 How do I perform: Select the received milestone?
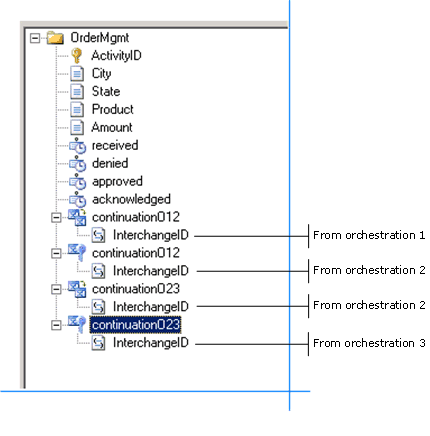tap(115, 145)
